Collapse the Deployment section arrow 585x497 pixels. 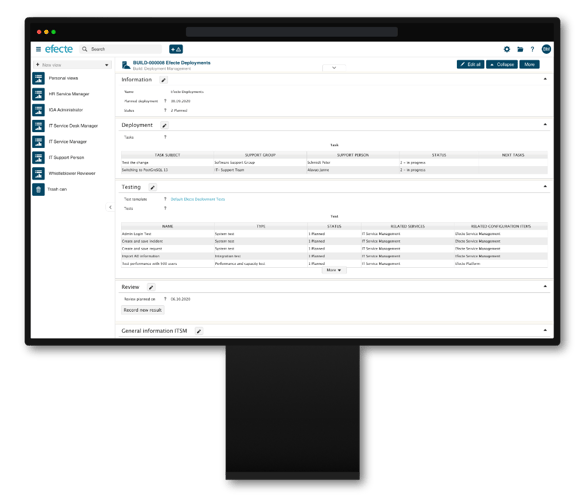click(x=545, y=124)
